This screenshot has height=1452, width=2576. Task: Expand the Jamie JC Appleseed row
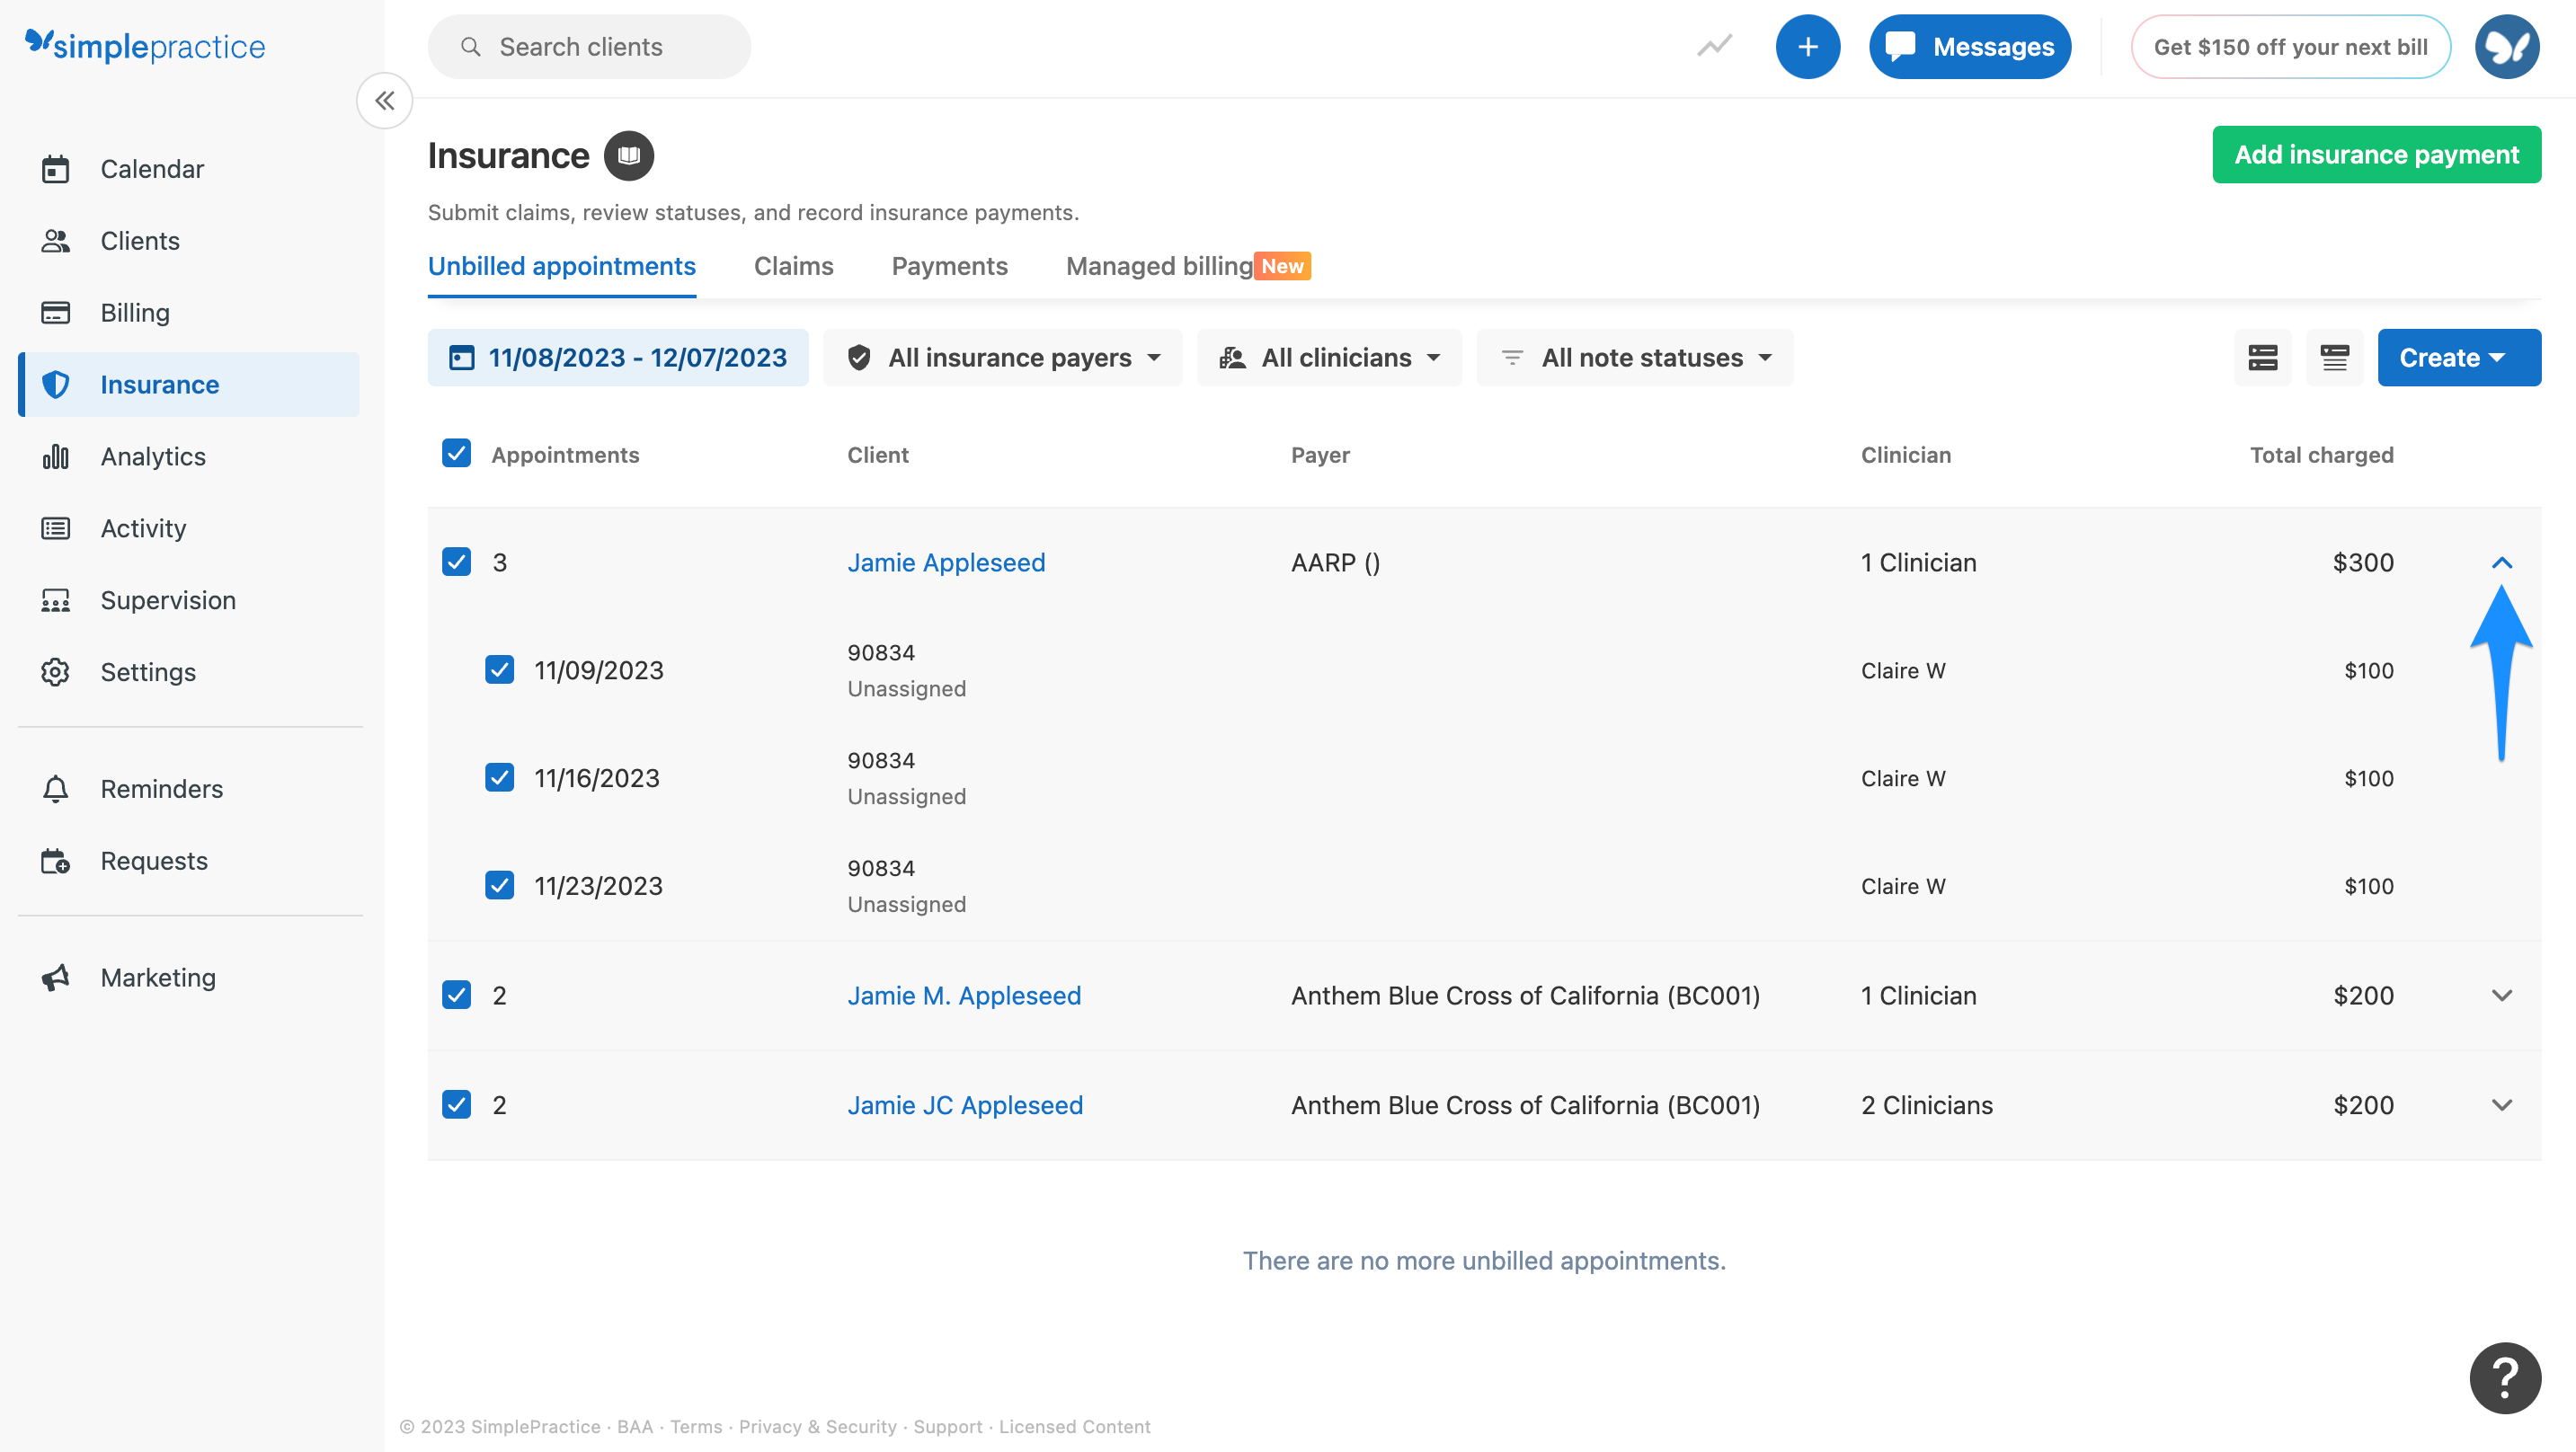(2502, 1105)
